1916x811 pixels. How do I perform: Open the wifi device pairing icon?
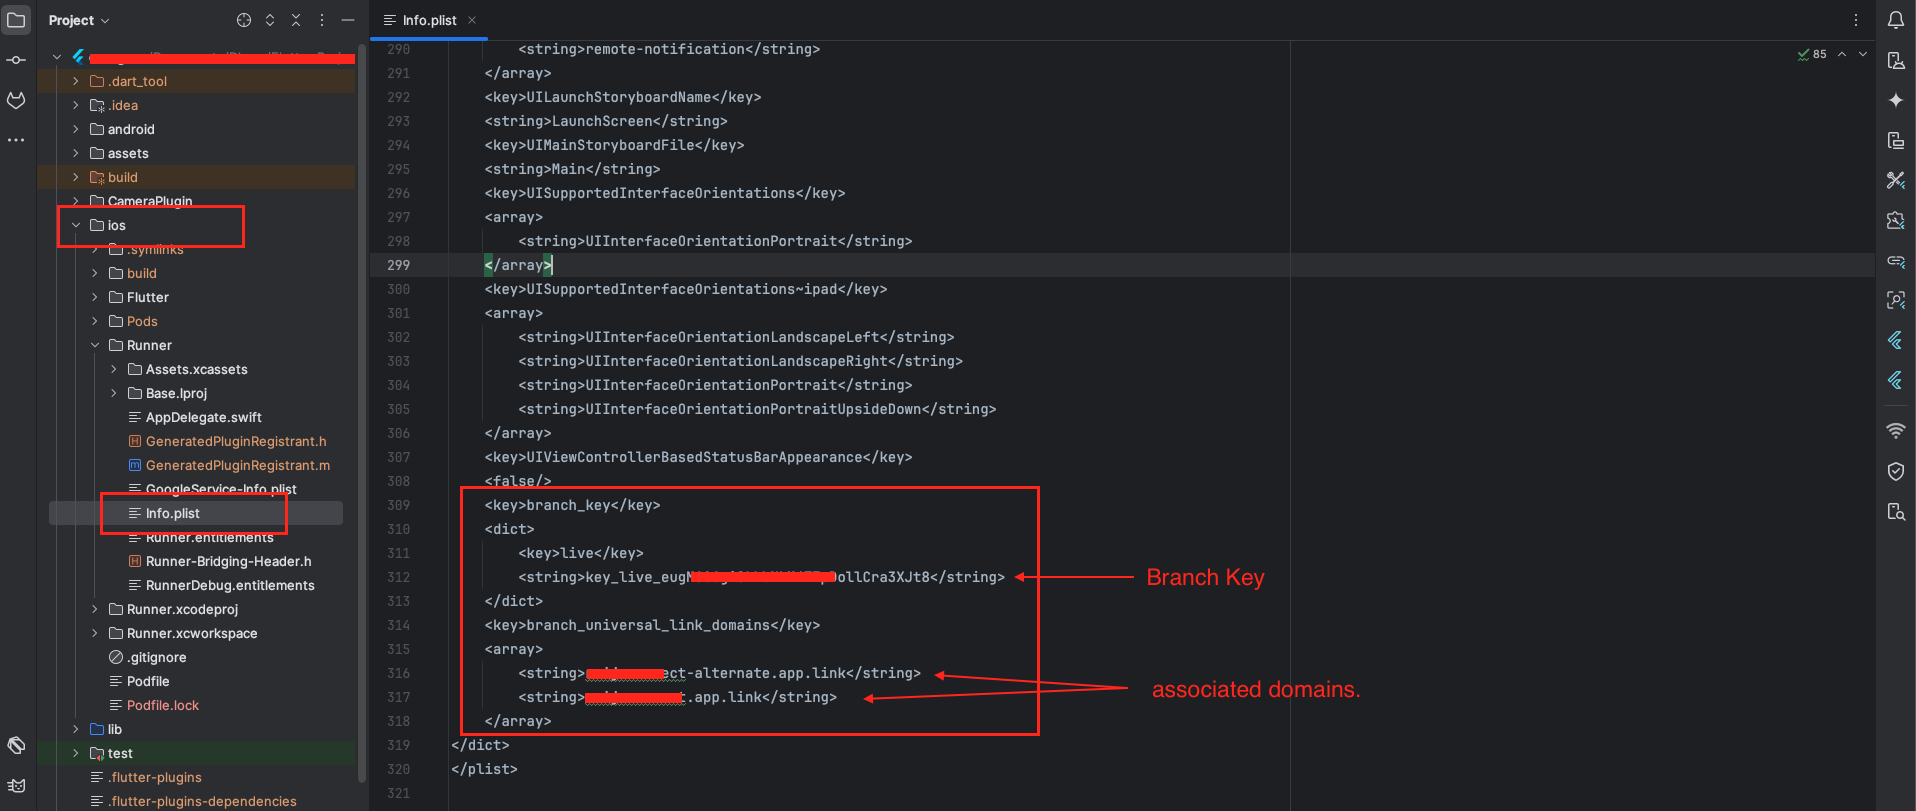point(1896,431)
